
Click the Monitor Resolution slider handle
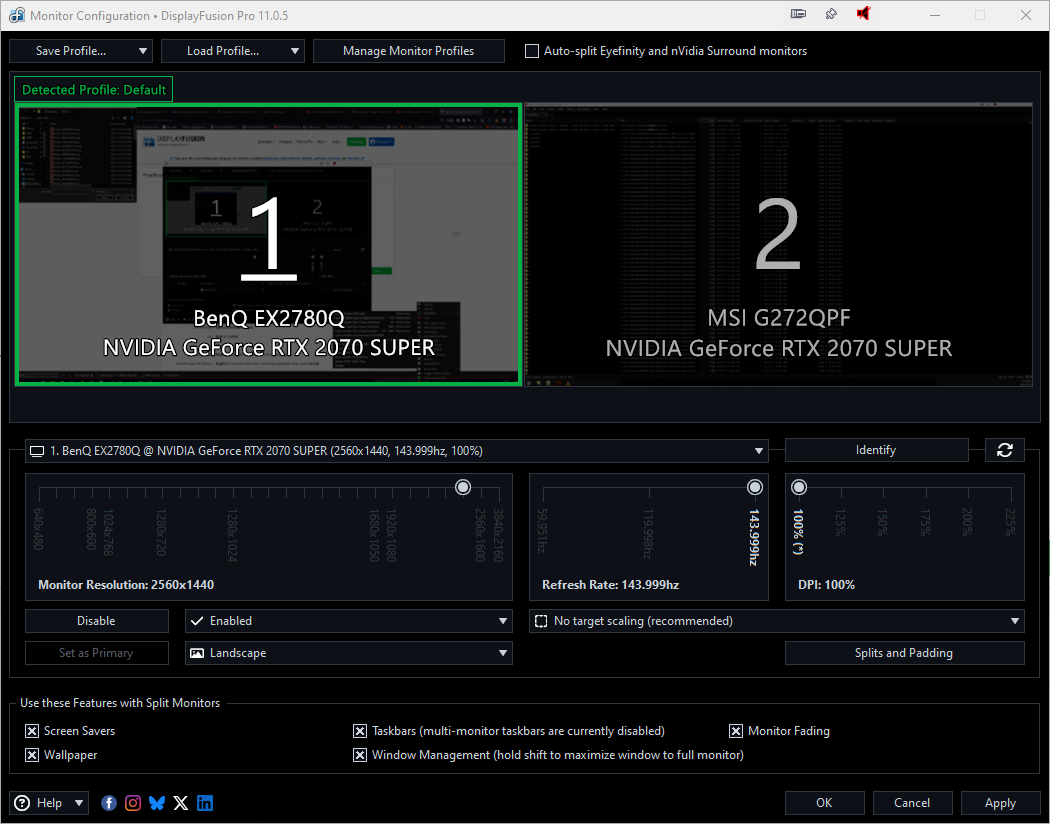point(463,487)
